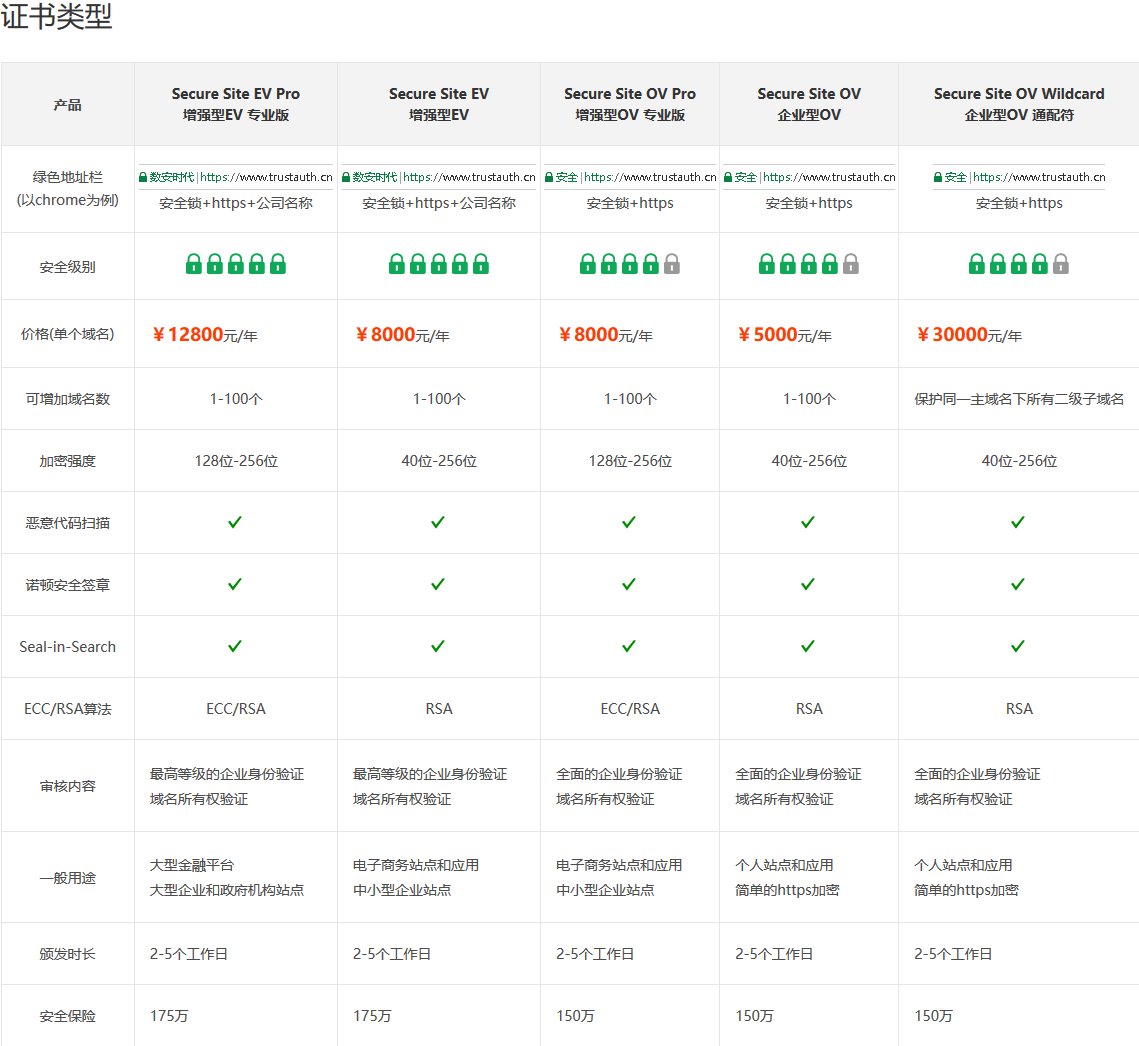1139x1046 pixels.
Task: Click 2-5个工作日 under Secure Site EV
Action: click(392, 954)
